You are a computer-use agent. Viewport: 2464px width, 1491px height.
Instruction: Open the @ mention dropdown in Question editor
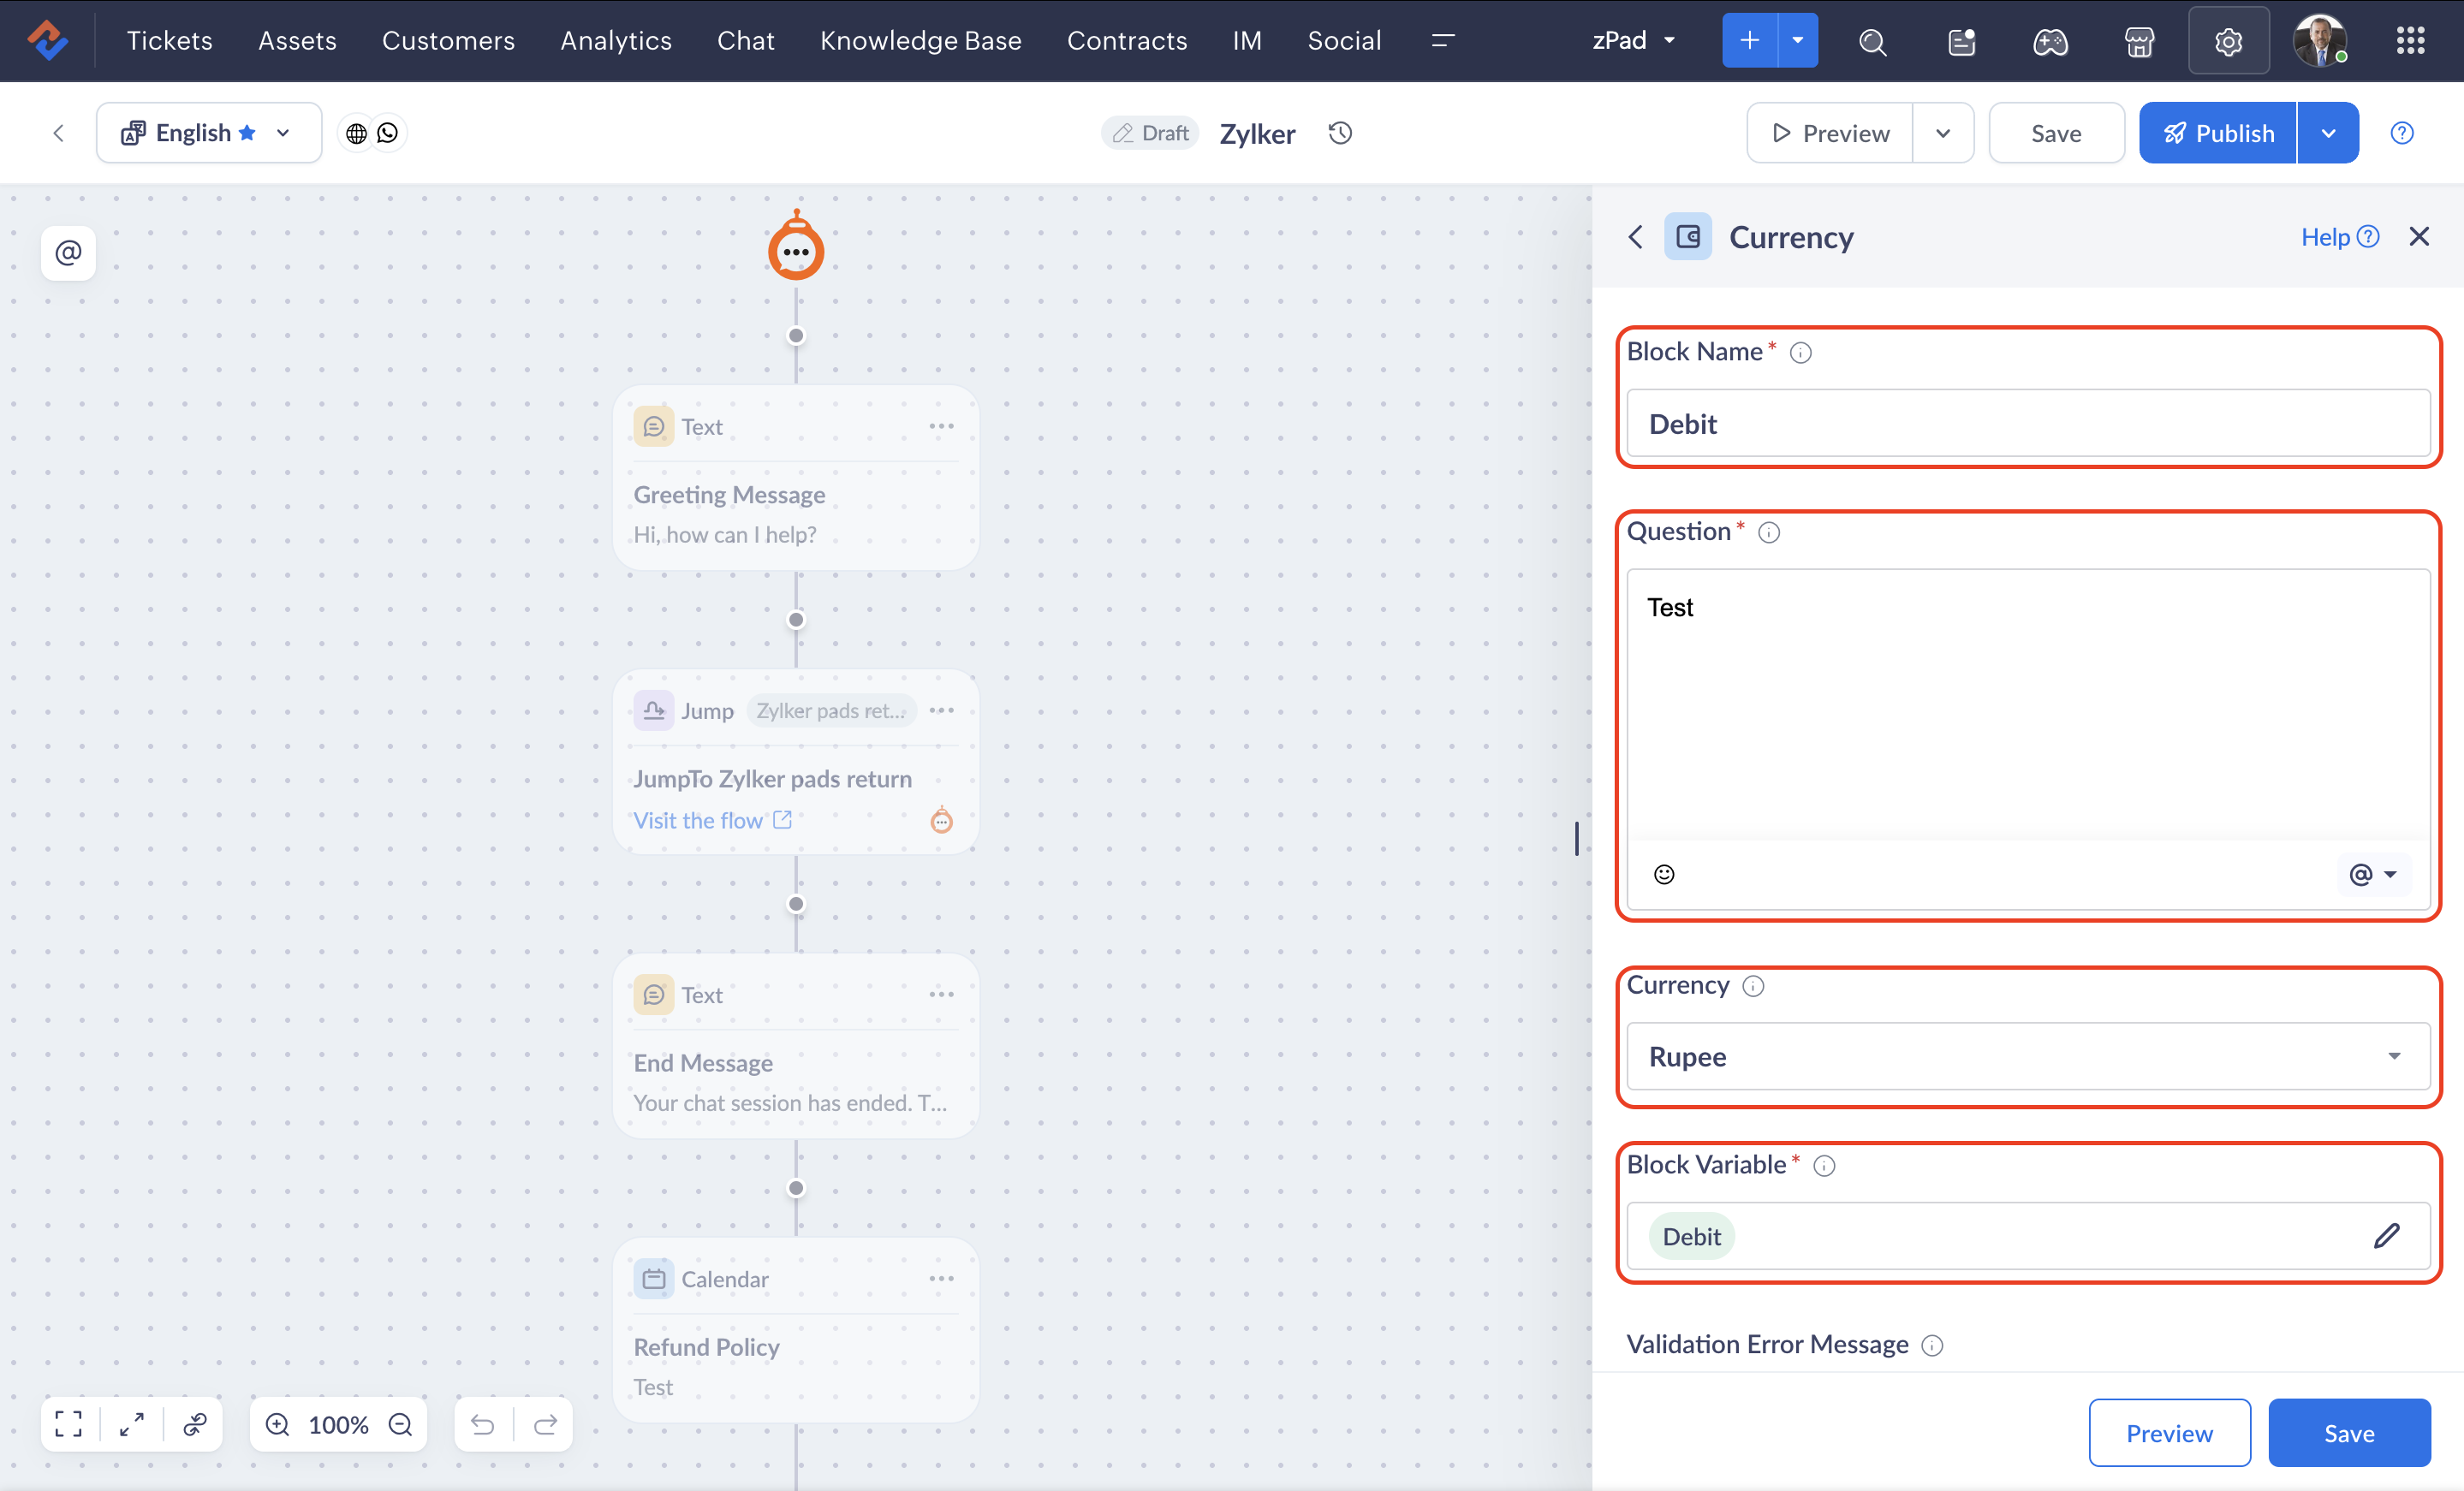pyautogui.click(x=2372, y=874)
